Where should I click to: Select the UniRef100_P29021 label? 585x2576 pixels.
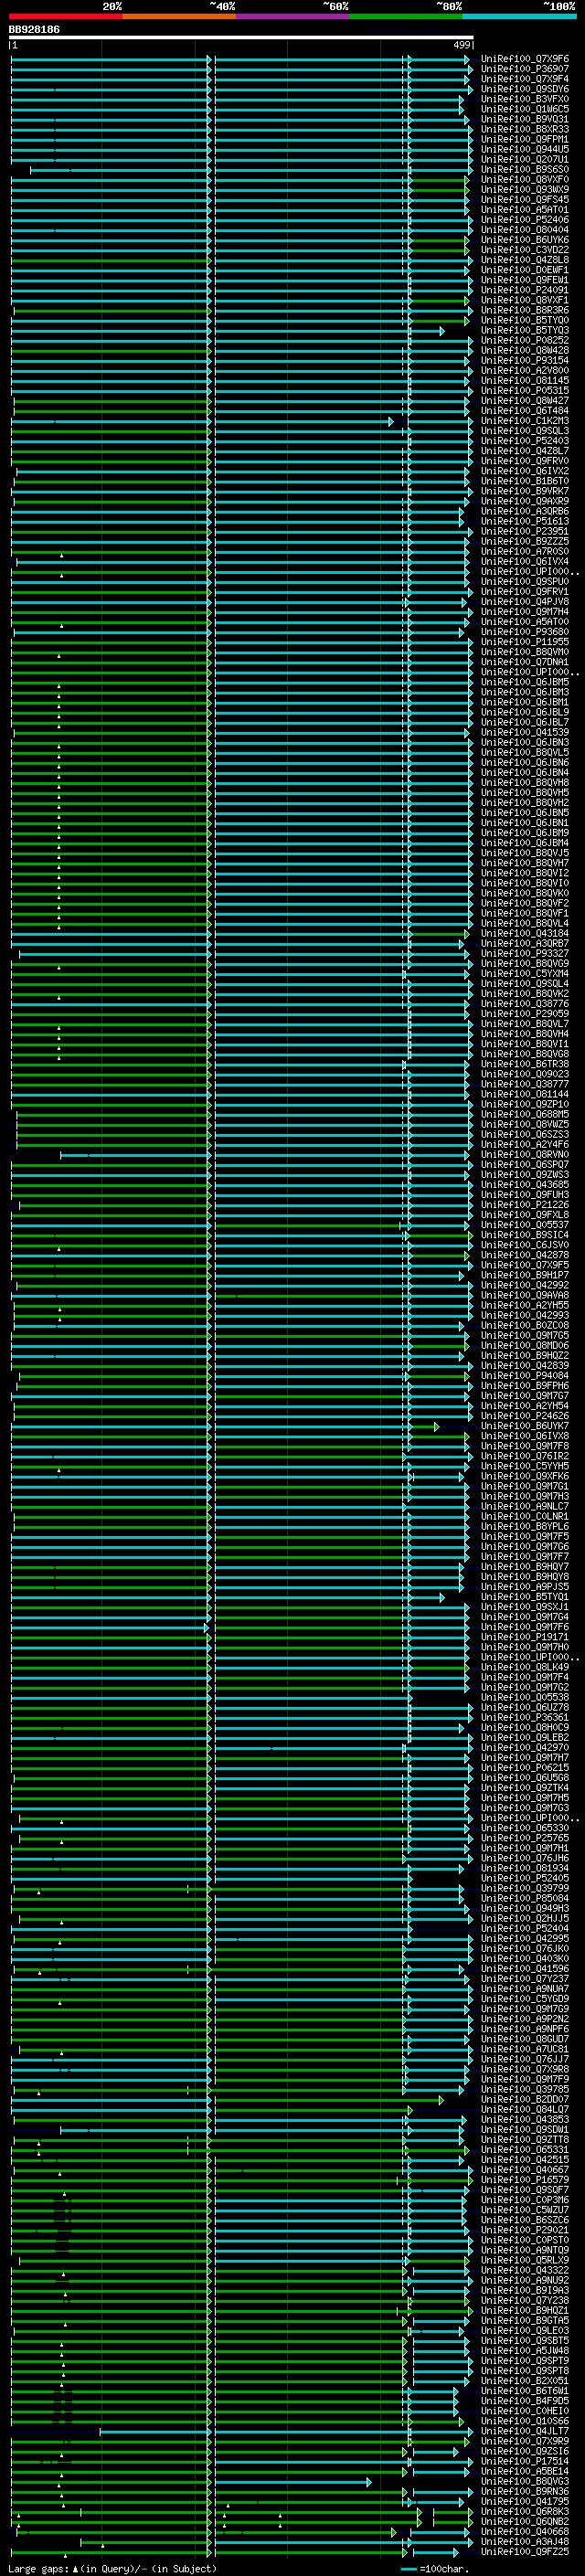[x=525, y=2230]
